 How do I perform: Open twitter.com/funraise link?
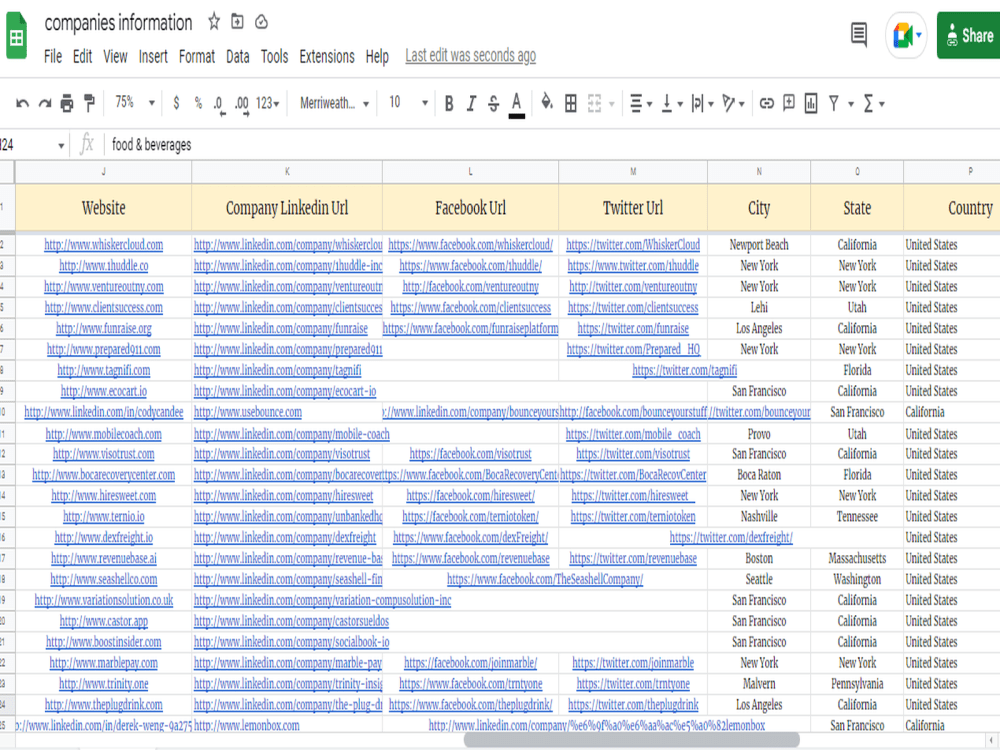[633, 328]
